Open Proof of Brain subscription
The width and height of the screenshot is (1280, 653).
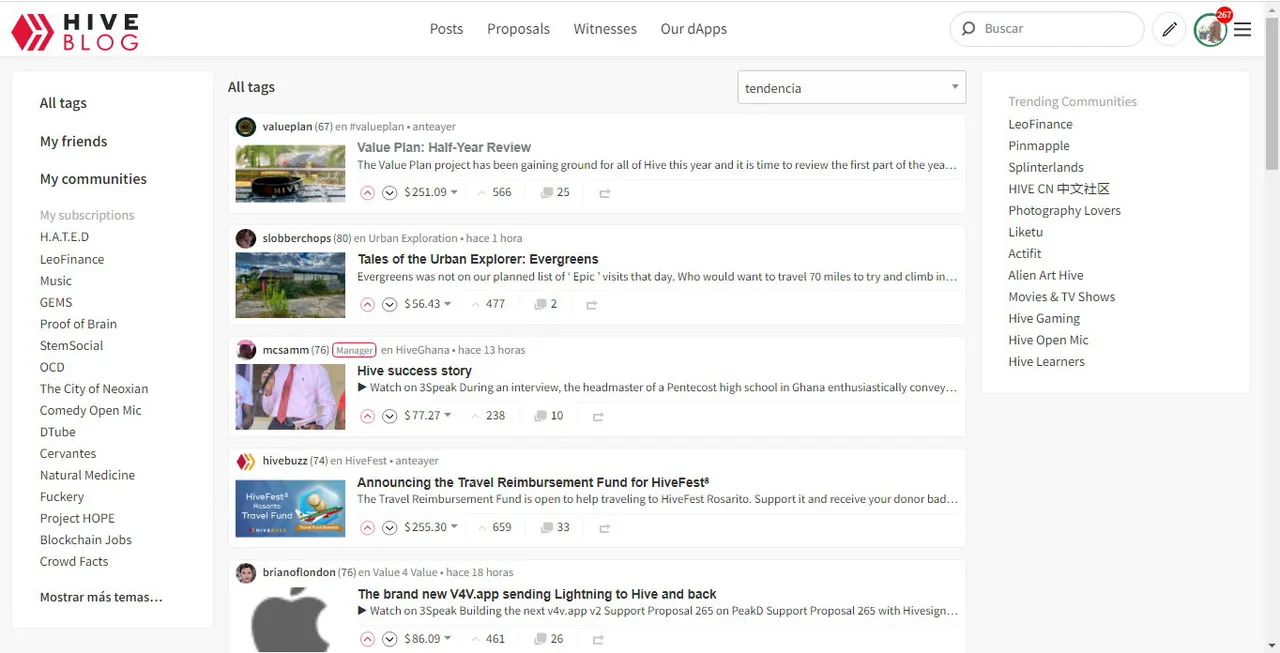click(78, 324)
